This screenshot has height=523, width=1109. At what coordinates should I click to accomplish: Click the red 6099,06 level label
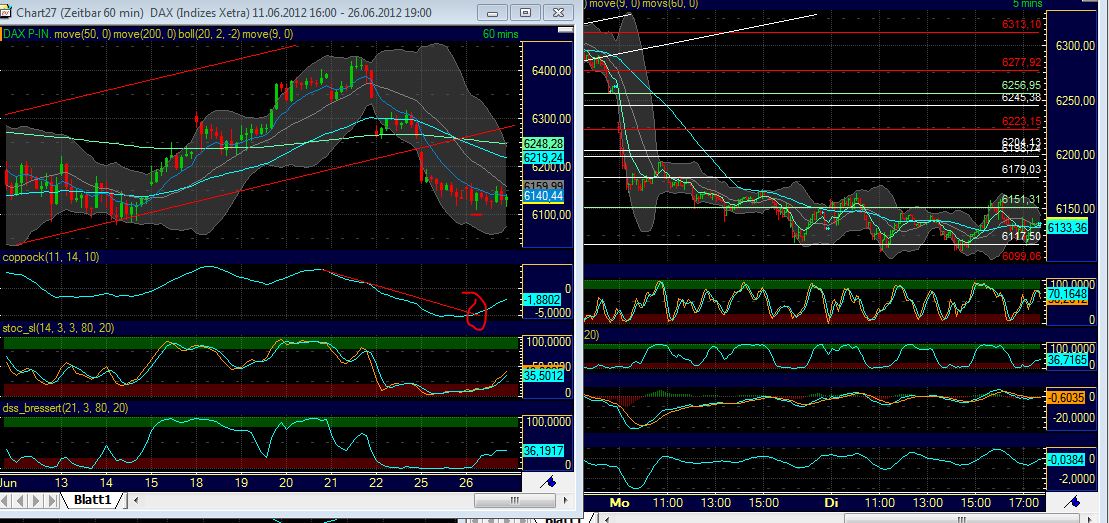click(x=1021, y=256)
